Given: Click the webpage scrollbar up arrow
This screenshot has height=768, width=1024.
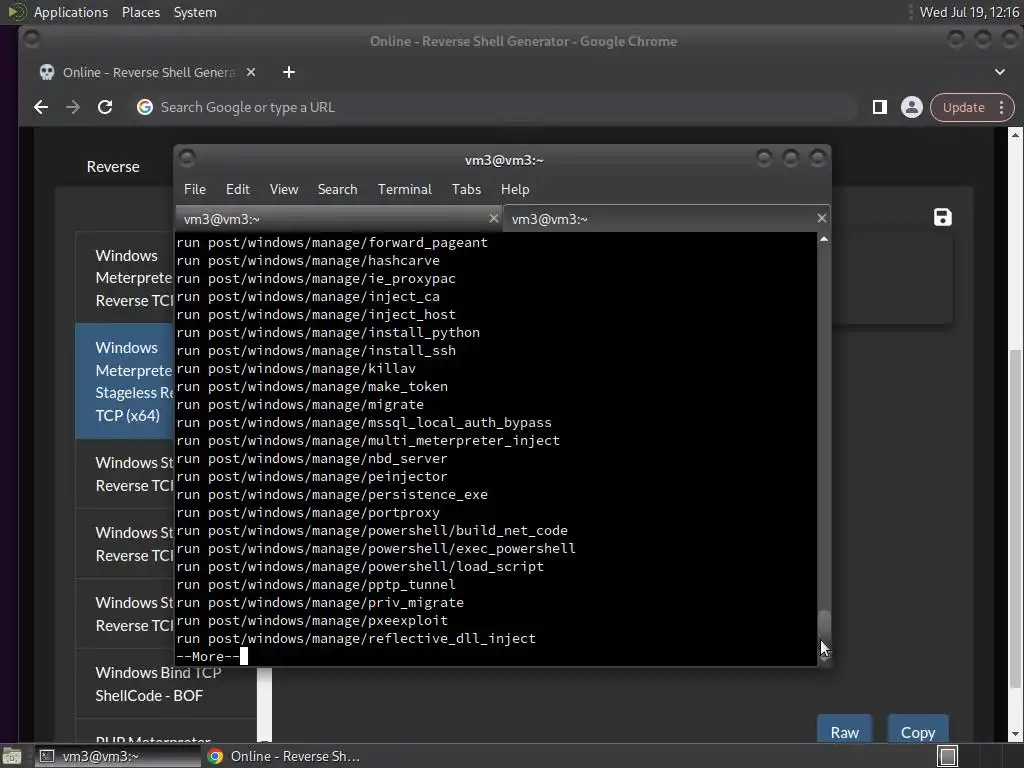Looking at the screenshot, I should (x=1015, y=135).
